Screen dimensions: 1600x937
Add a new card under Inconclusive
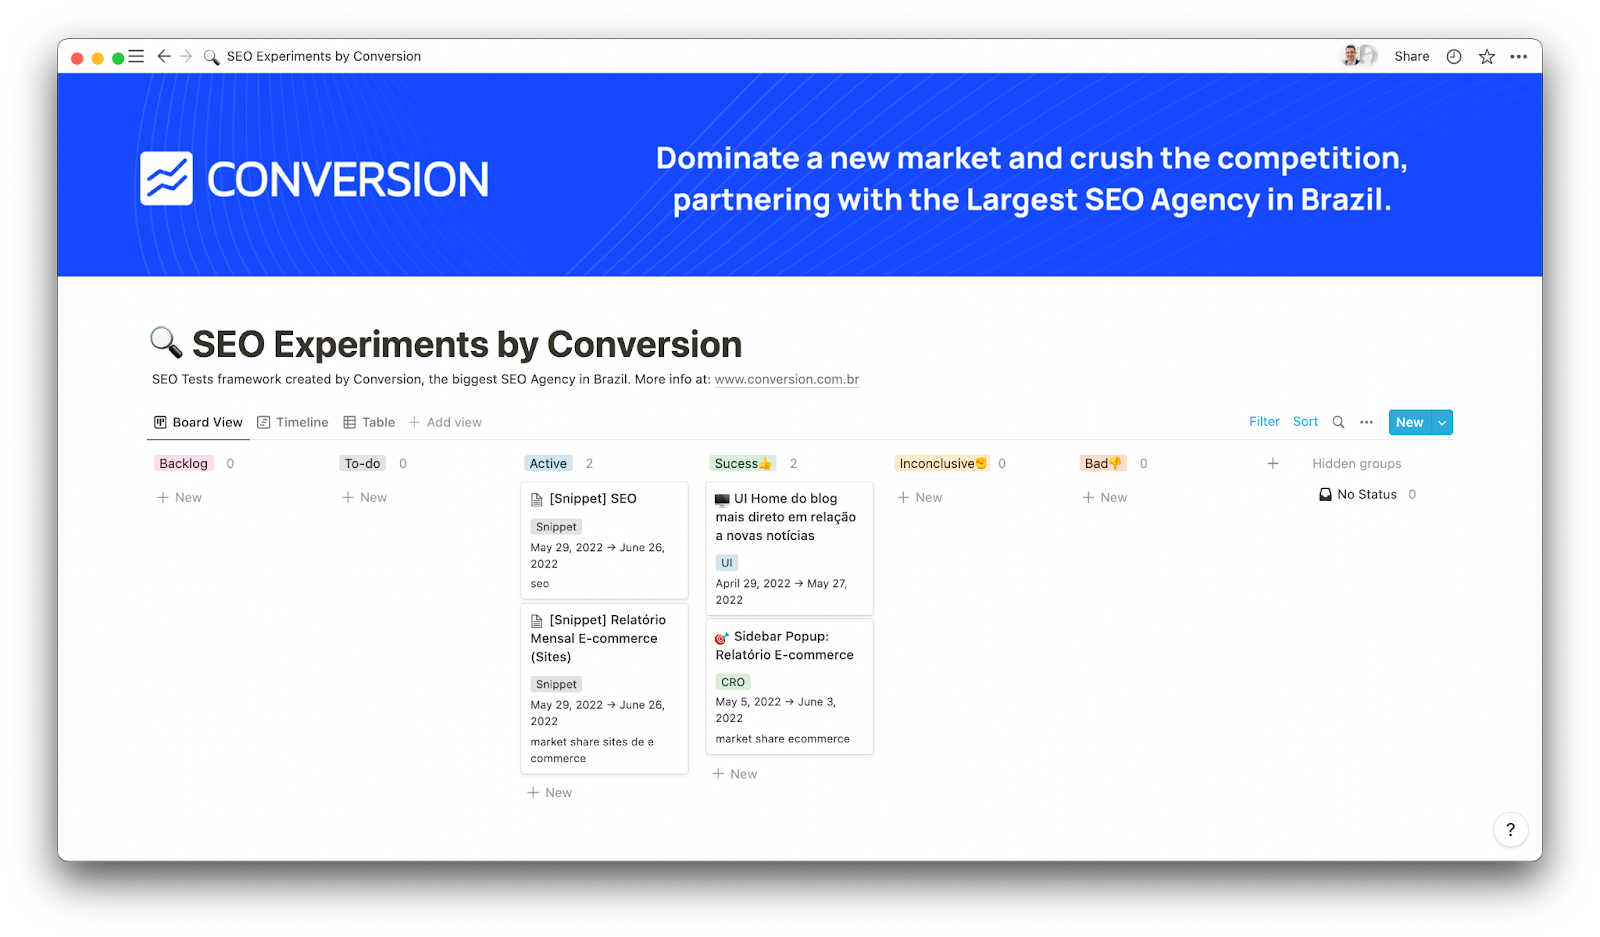point(920,497)
